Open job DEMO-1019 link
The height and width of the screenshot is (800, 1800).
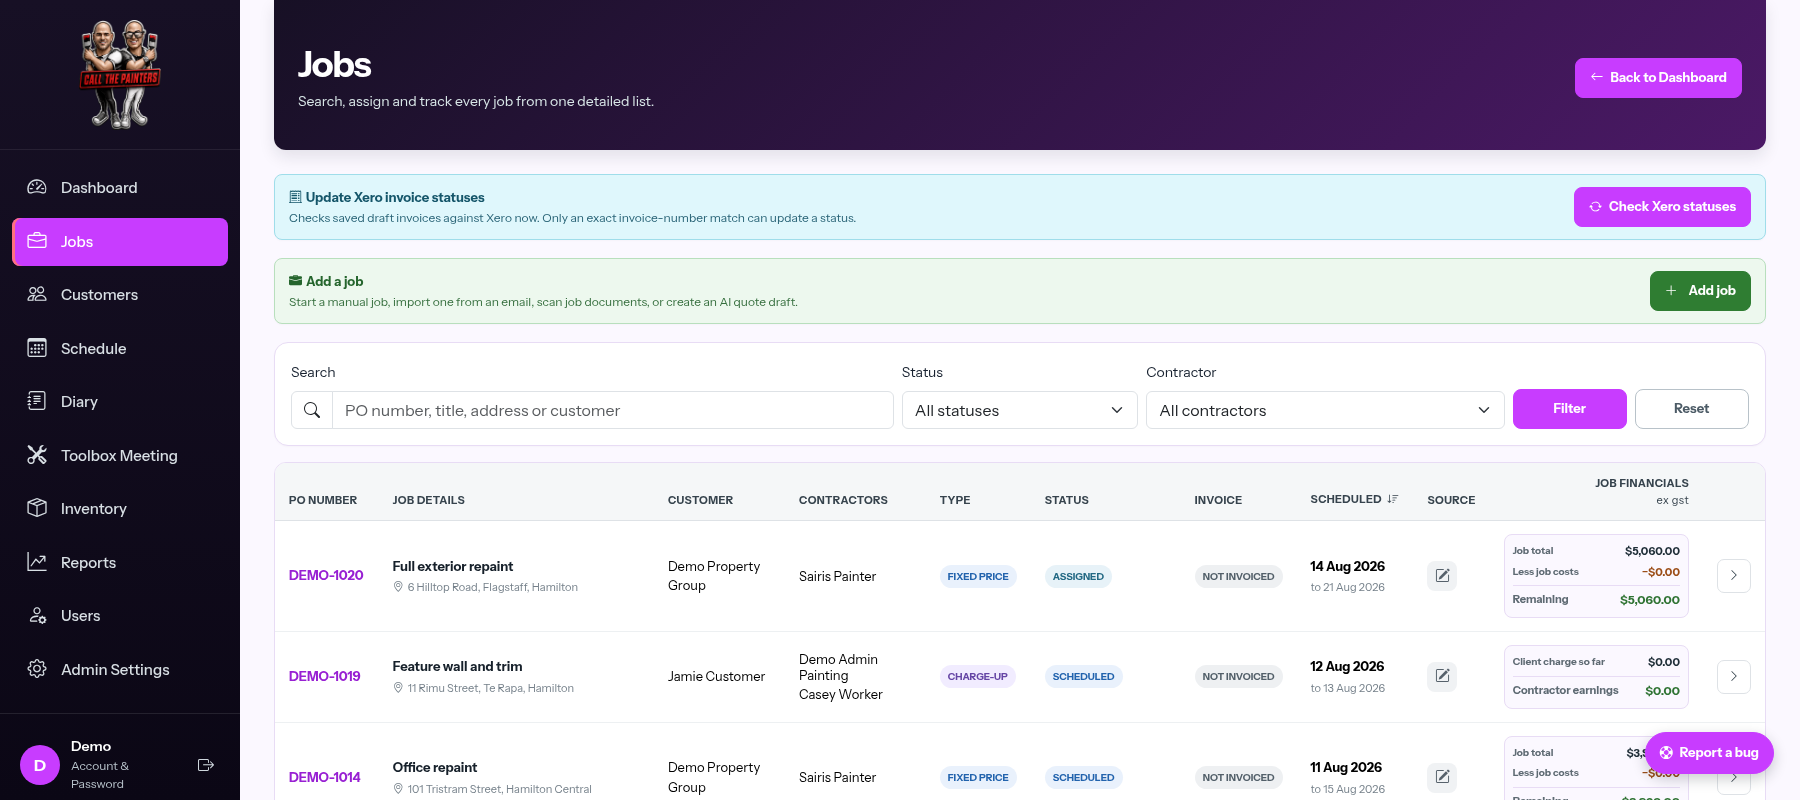coord(325,676)
